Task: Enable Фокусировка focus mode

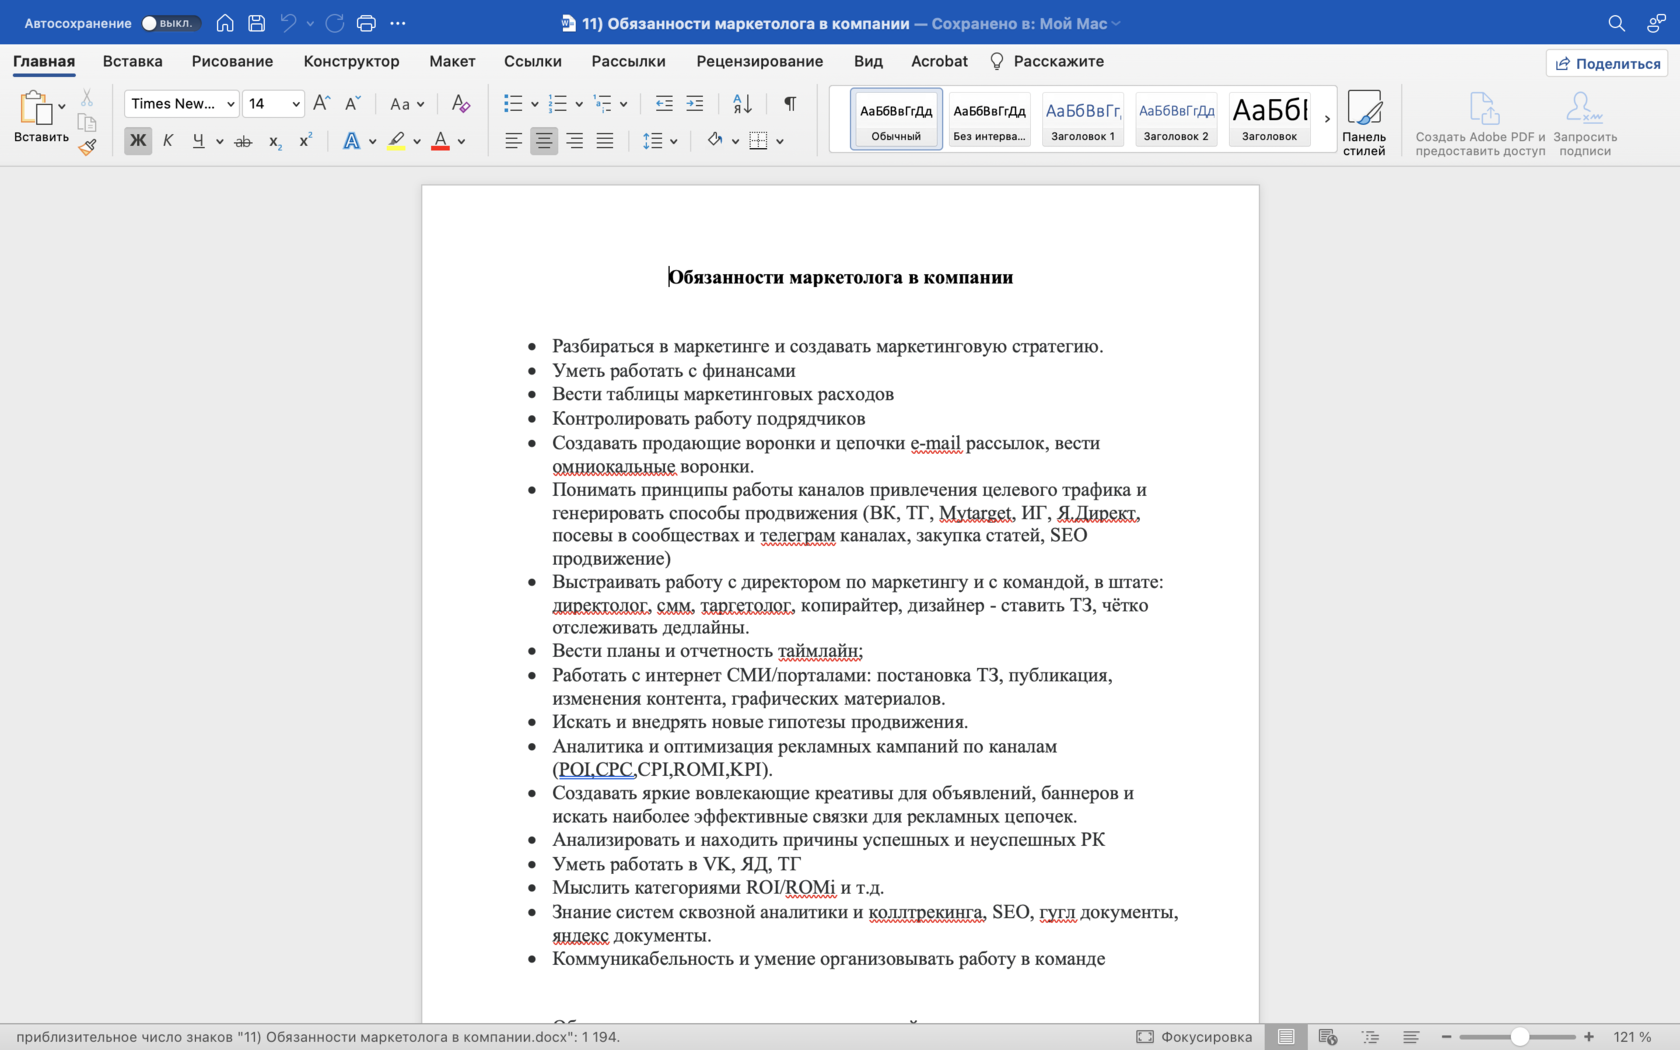Action: [x=1194, y=1037]
